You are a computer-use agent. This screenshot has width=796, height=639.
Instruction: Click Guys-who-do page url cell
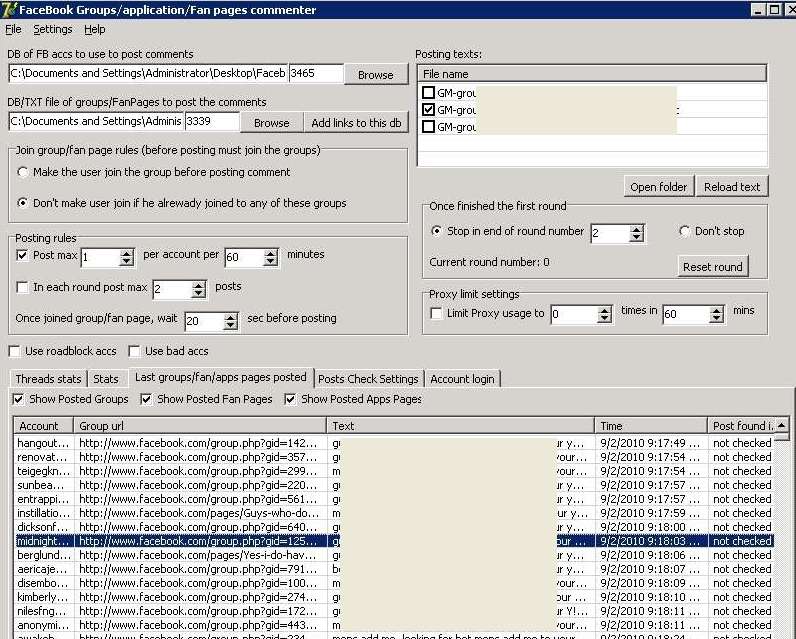pyautogui.click(x=199, y=513)
